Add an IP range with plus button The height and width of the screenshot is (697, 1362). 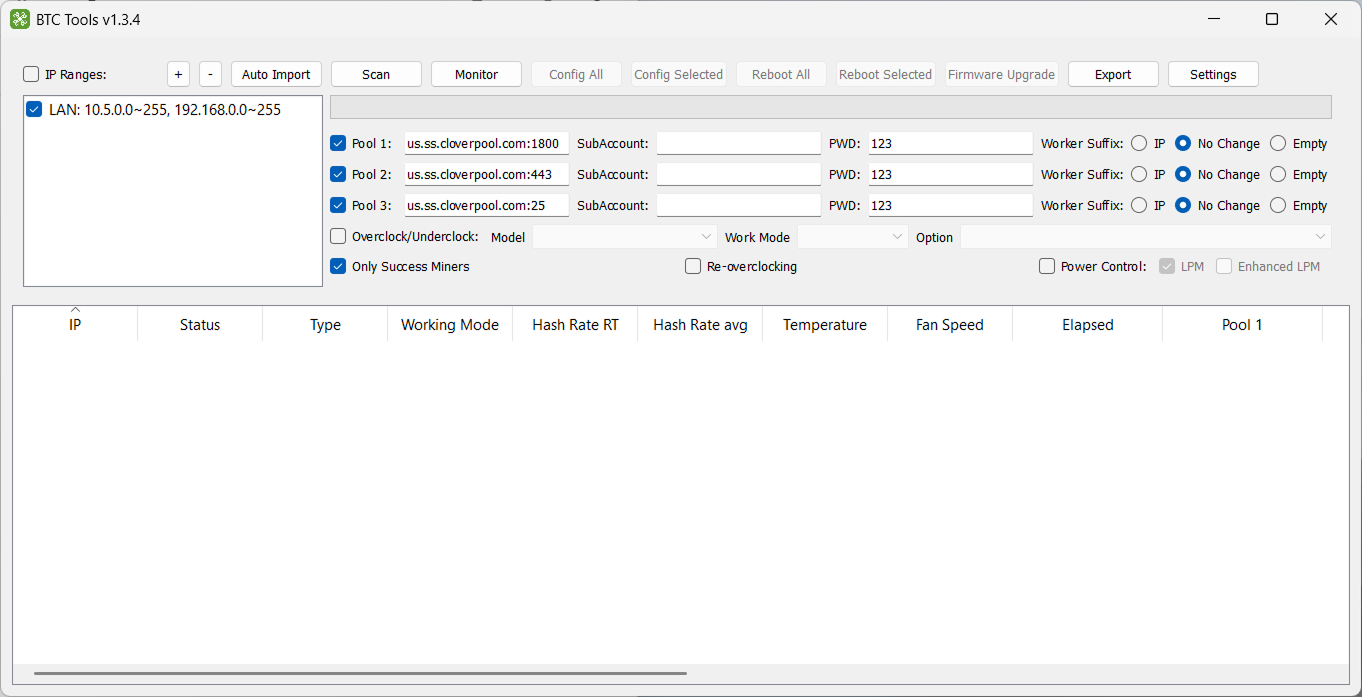point(178,74)
